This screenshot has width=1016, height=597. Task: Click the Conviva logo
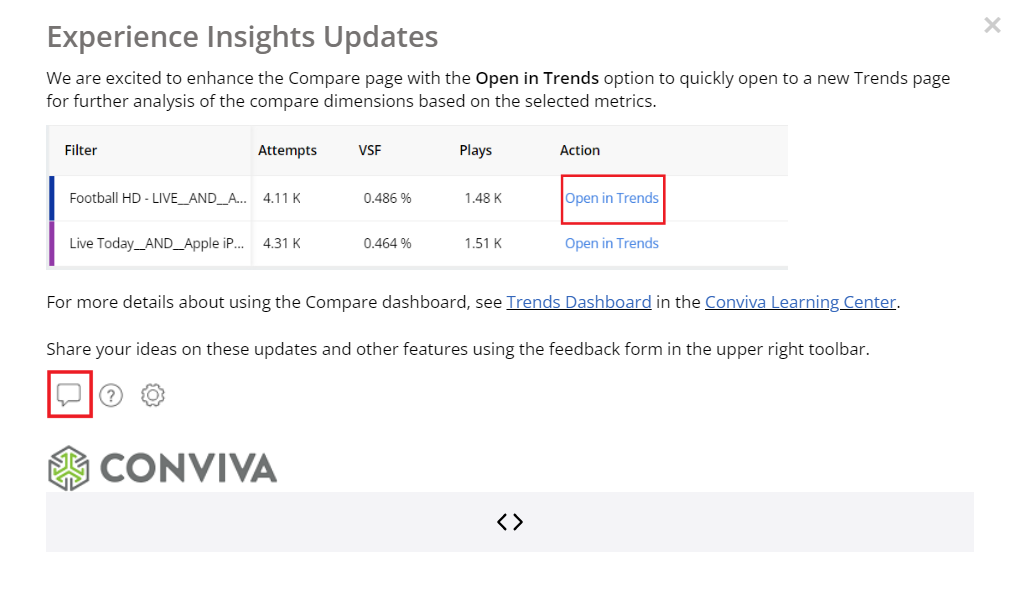162,468
